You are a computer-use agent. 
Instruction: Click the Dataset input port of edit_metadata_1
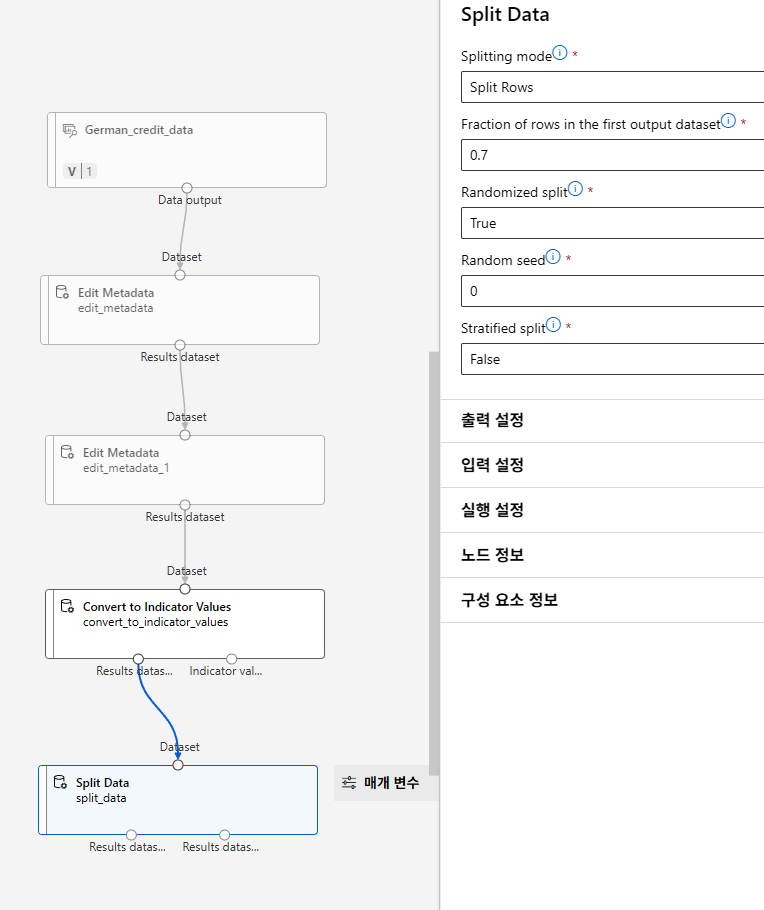coord(185,435)
